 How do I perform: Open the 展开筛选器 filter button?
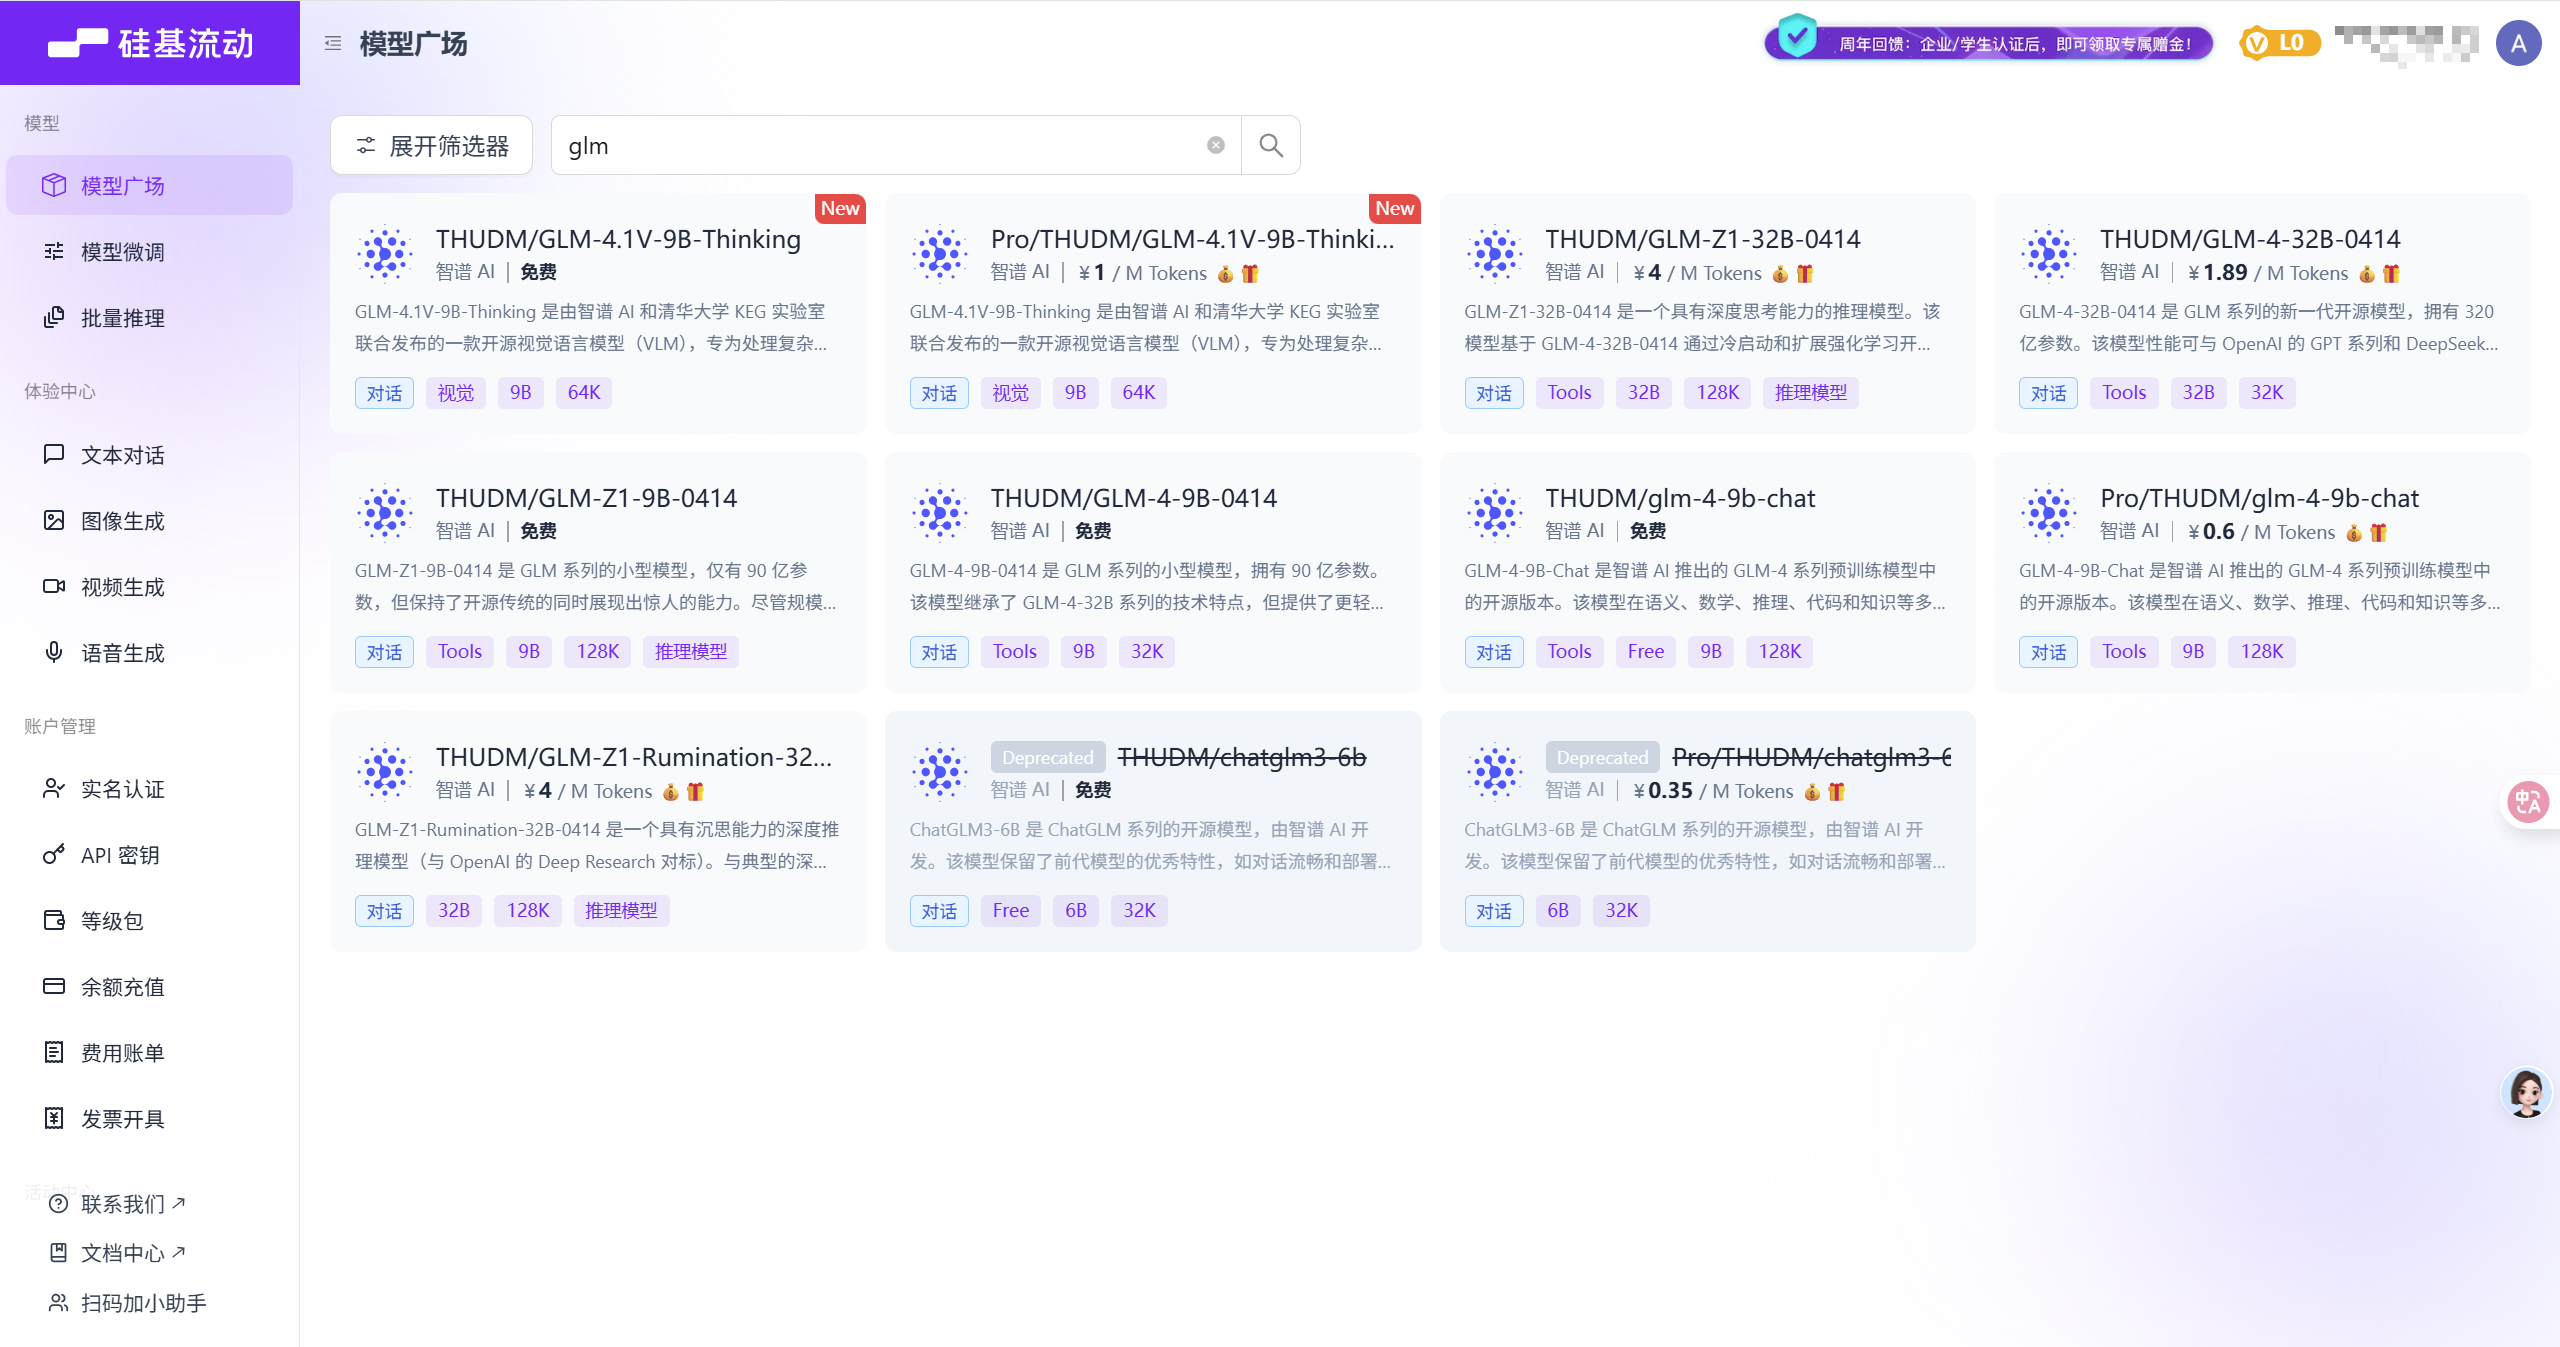pos(432,146)
